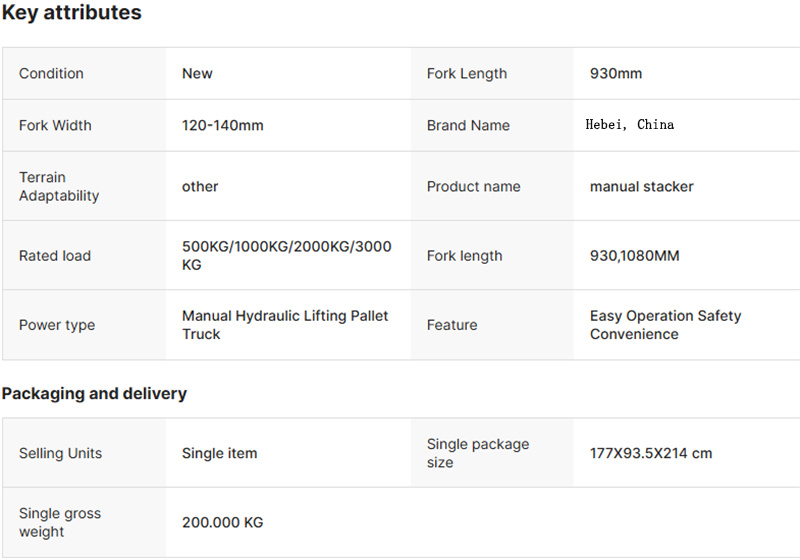Image resolution: width=800 pixels, height=560 pixels.
Task: Select the 120-140mm fork width value
Action: point(222,125)
